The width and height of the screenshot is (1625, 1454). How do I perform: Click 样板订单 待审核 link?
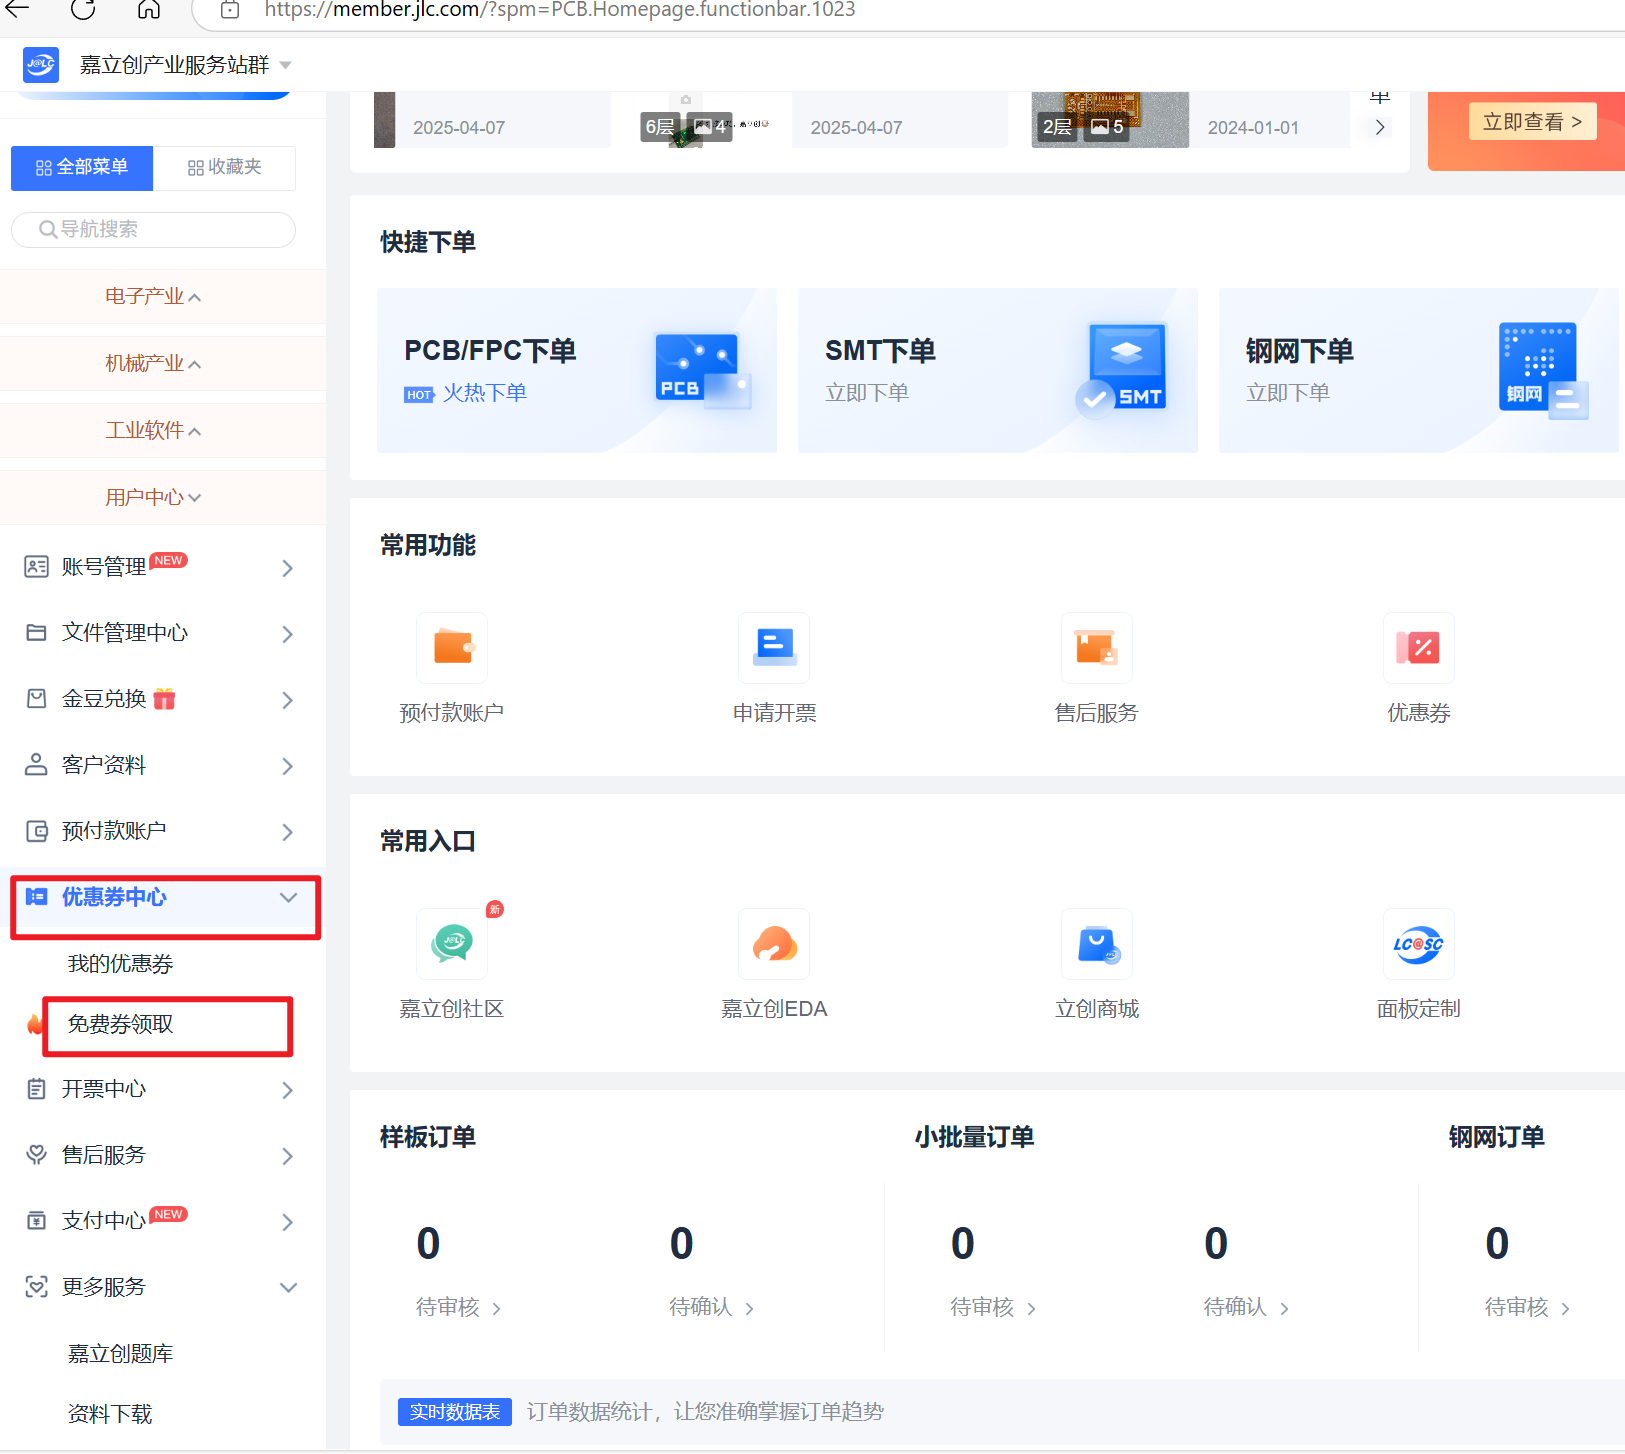(x=458, y=1307)
